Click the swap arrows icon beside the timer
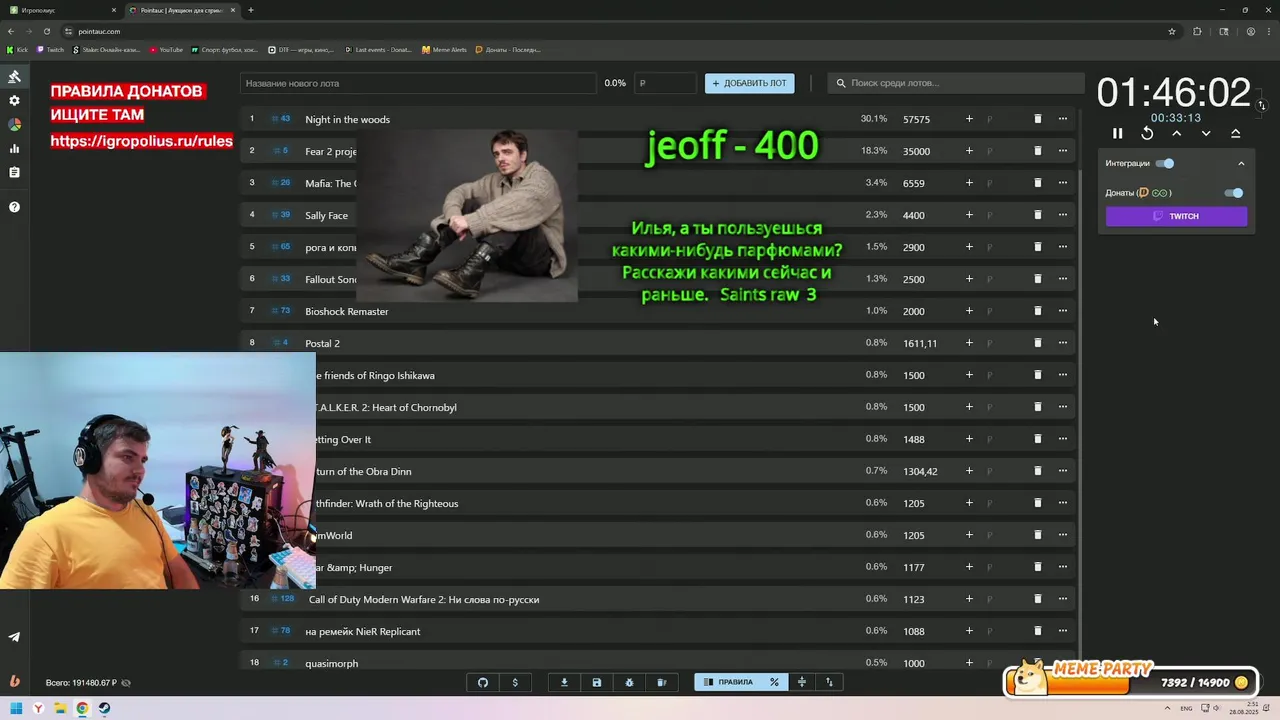 [1262, 105]
